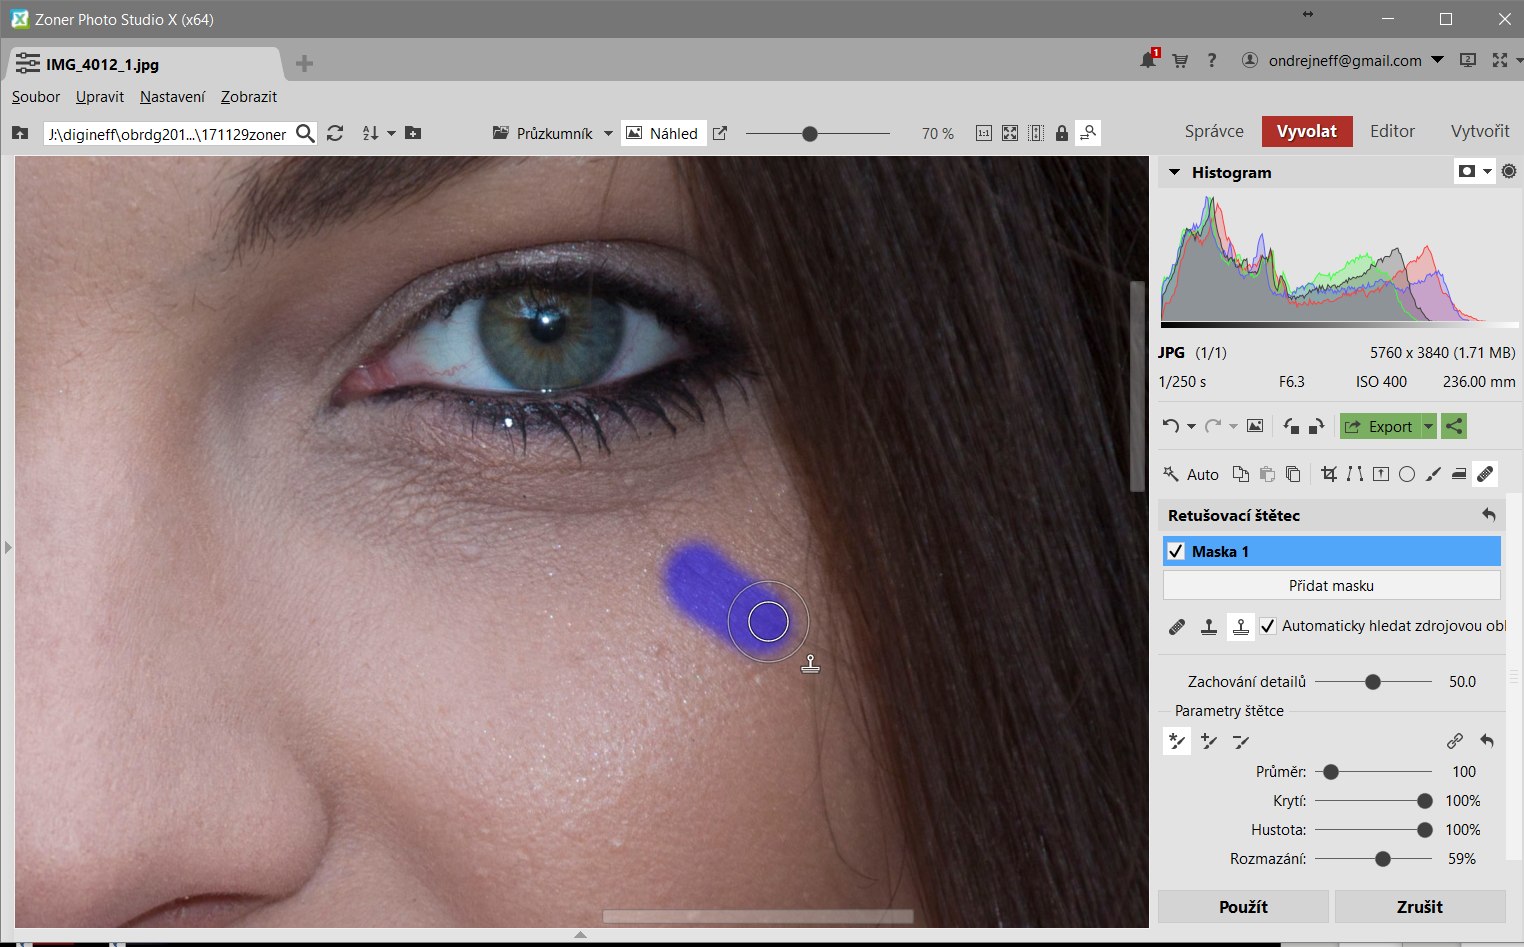Open histogram display mode dropdown
1524x947 pixels.
coord(1487,172)
